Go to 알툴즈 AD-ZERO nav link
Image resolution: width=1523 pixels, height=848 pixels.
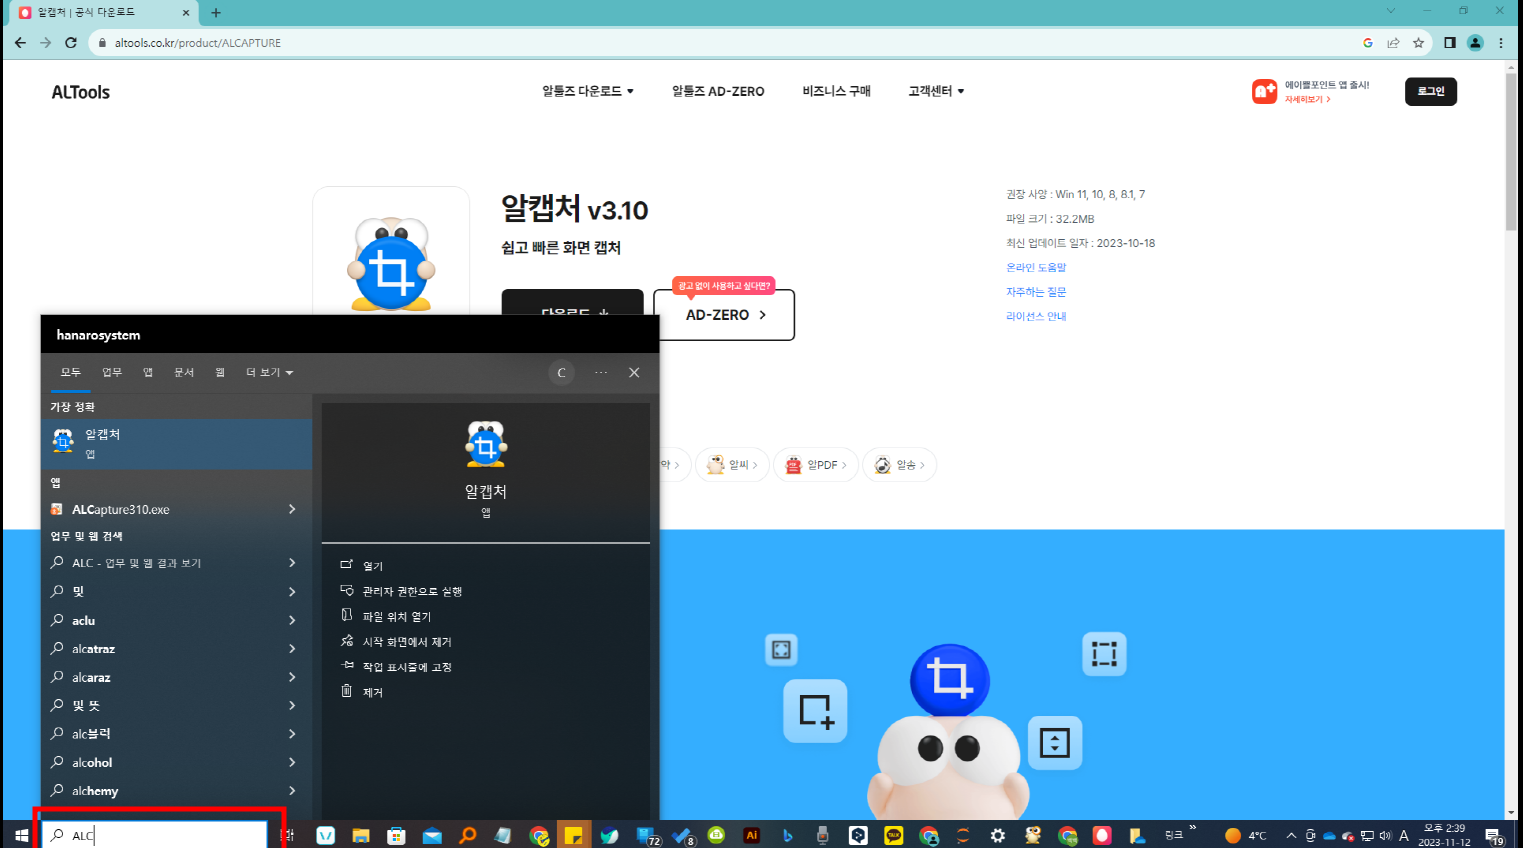pos(718,91)
